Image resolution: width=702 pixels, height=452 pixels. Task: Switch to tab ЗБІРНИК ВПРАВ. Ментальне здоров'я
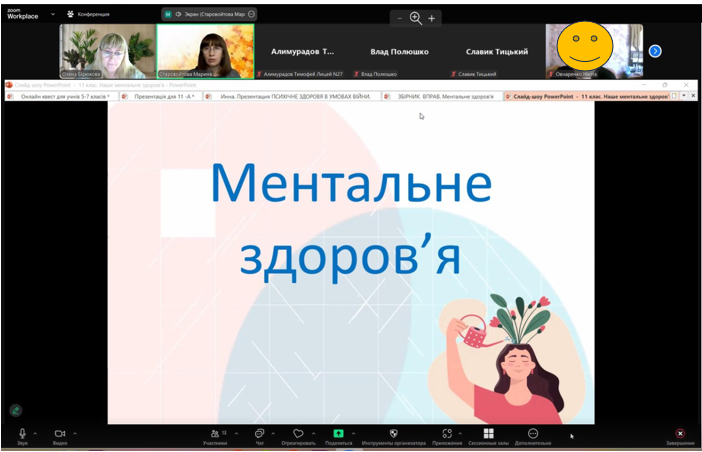coord(442,96)
